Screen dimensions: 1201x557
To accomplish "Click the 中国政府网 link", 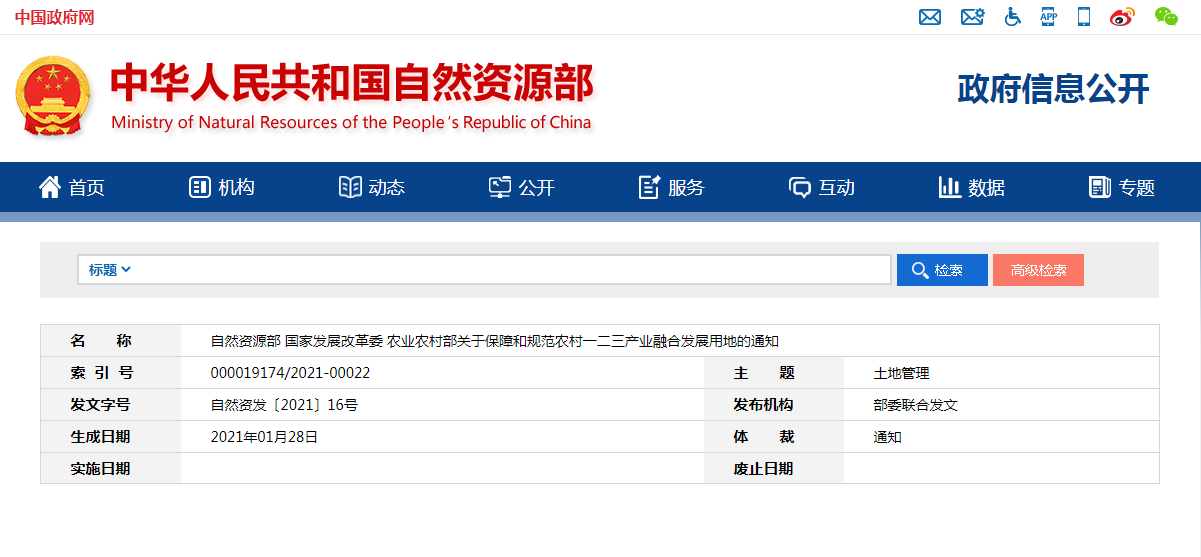I will pos(54,17).
